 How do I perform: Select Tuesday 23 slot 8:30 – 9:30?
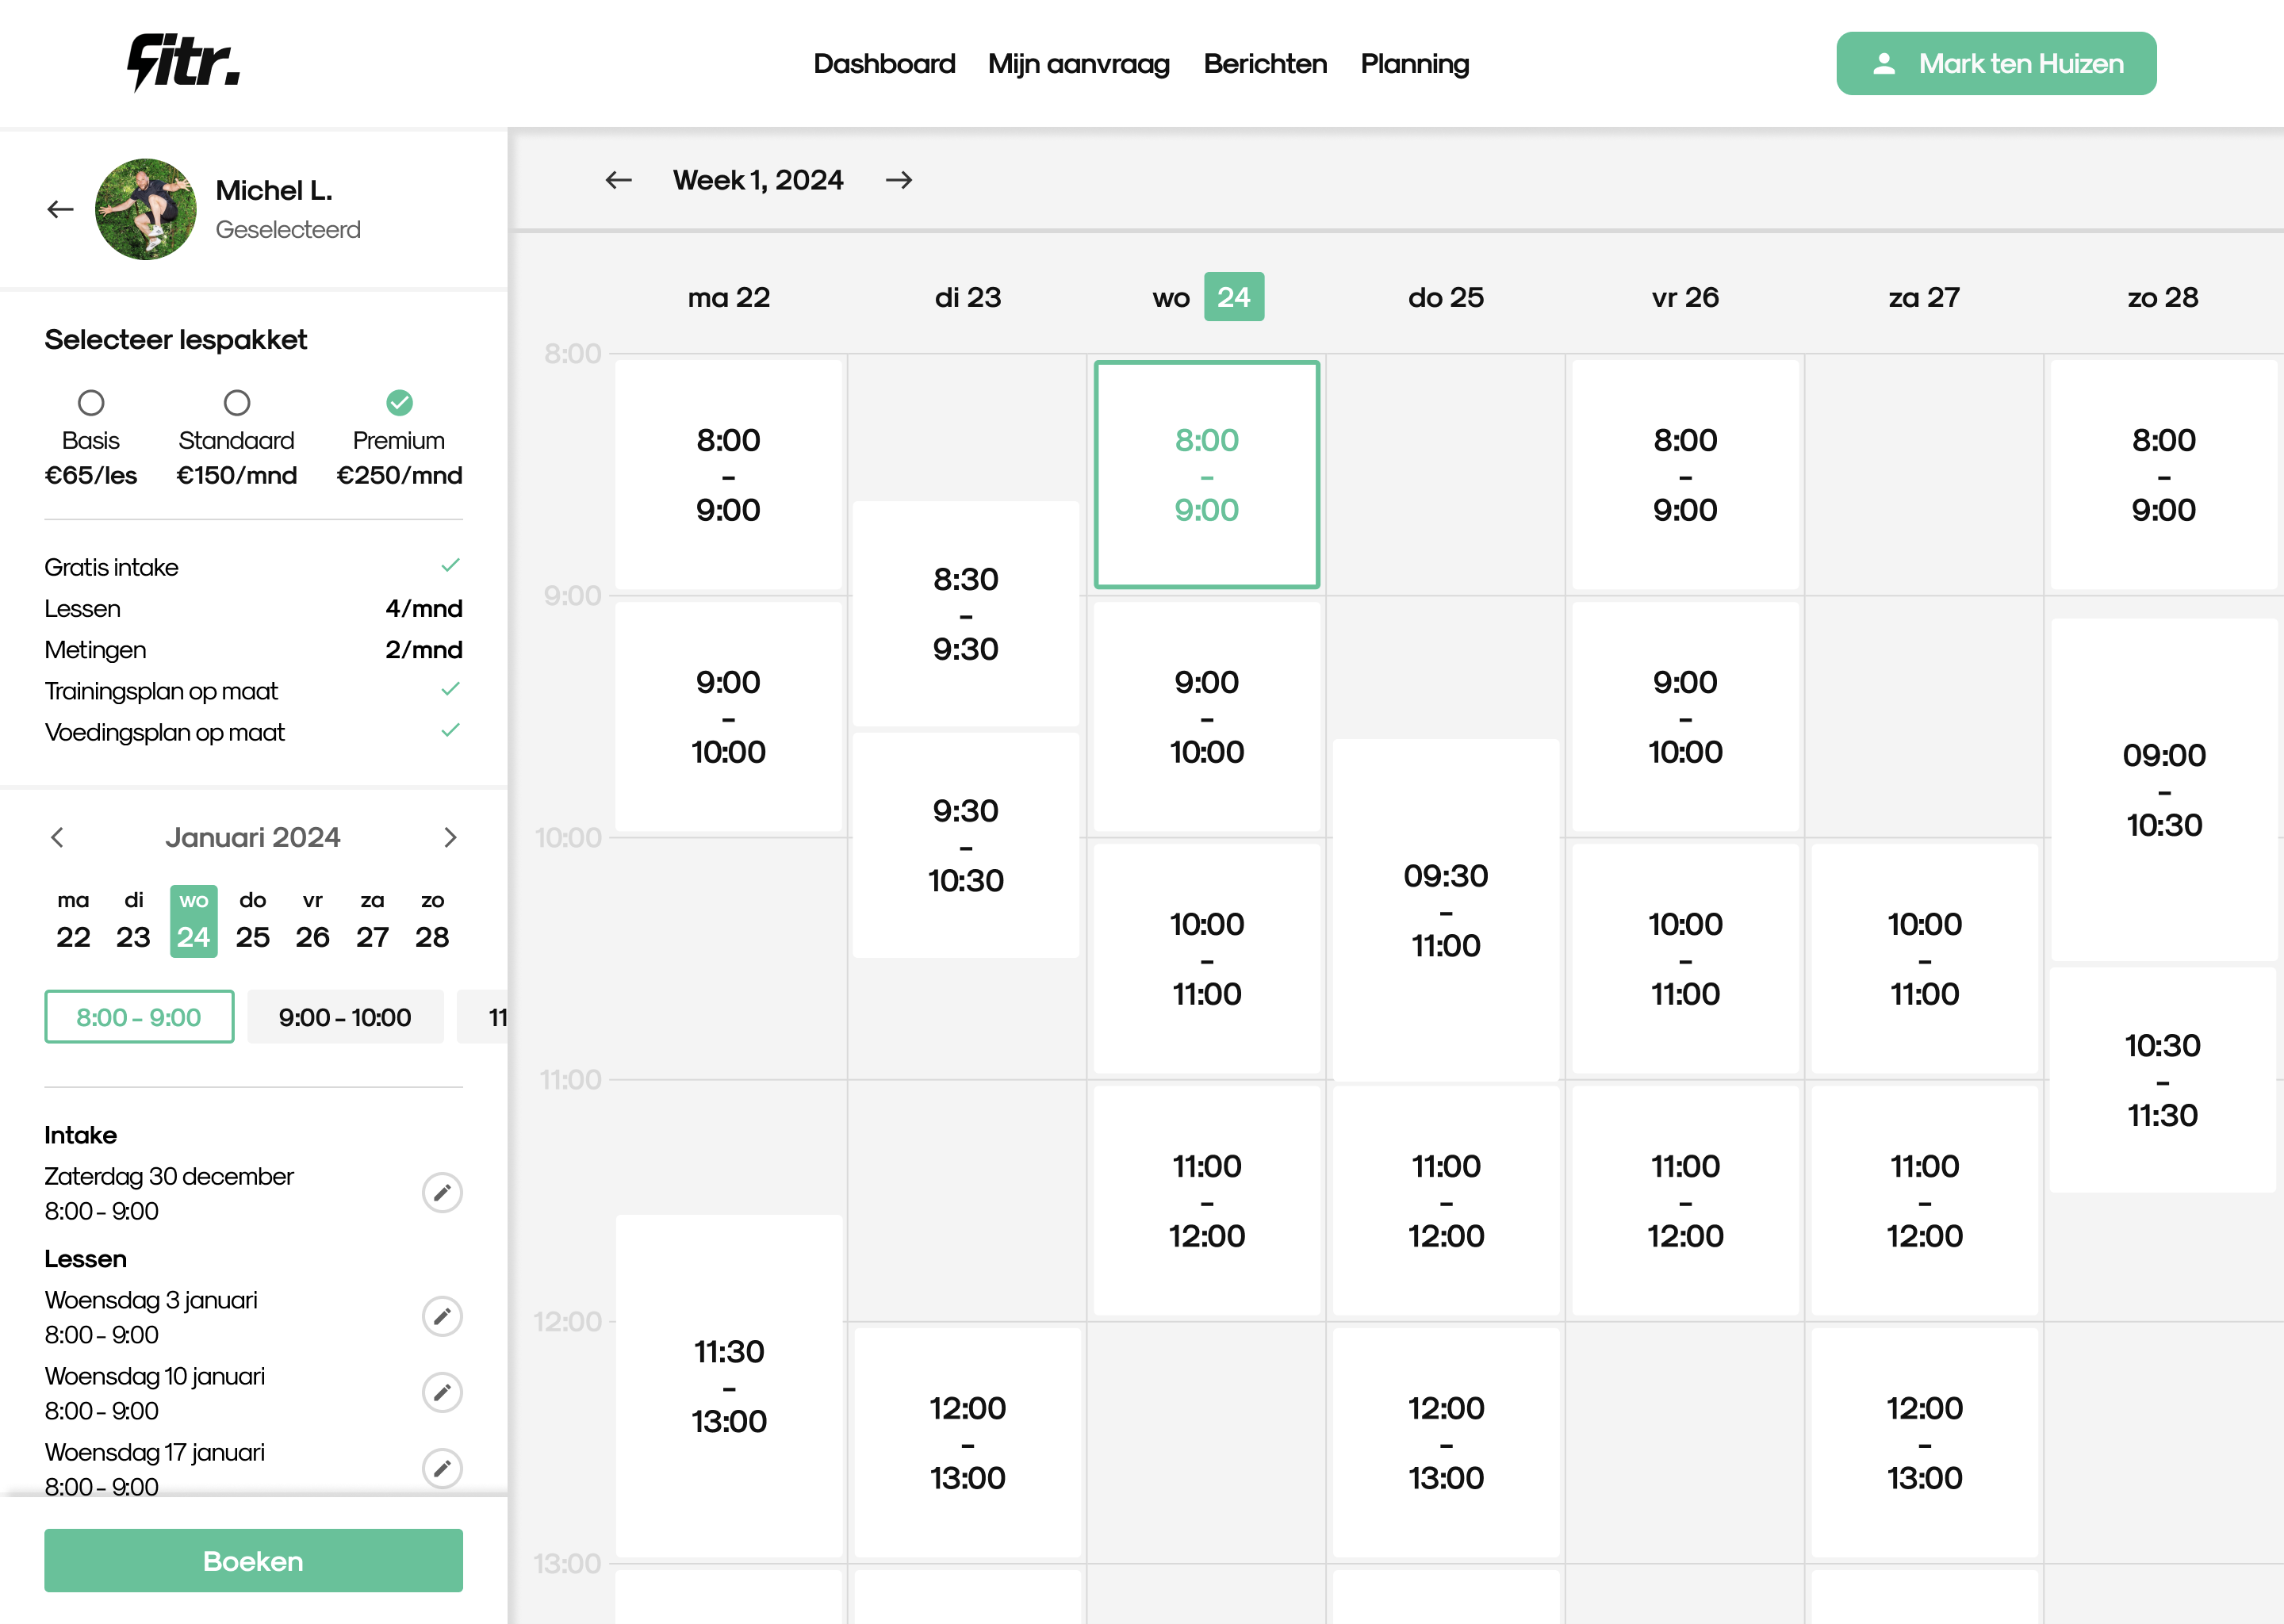(x=966, y=614)
